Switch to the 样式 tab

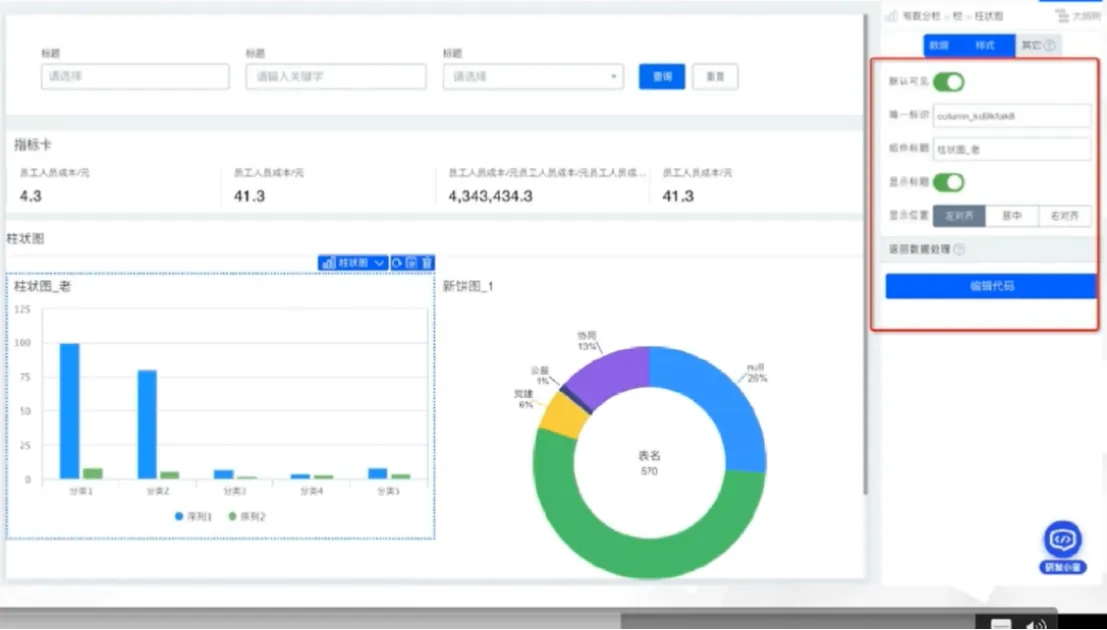point(985,45)
